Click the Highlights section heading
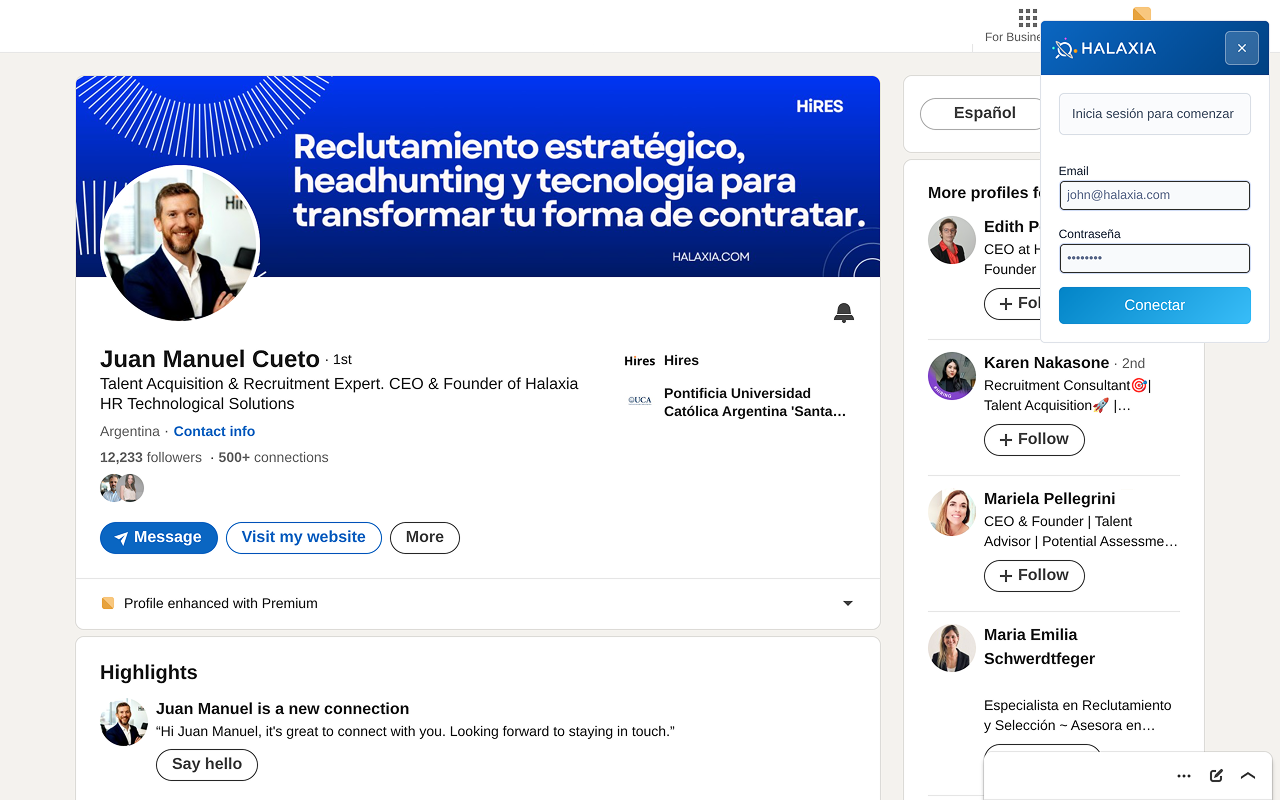This screenshot has width=1280, height=800. [149, 672]
